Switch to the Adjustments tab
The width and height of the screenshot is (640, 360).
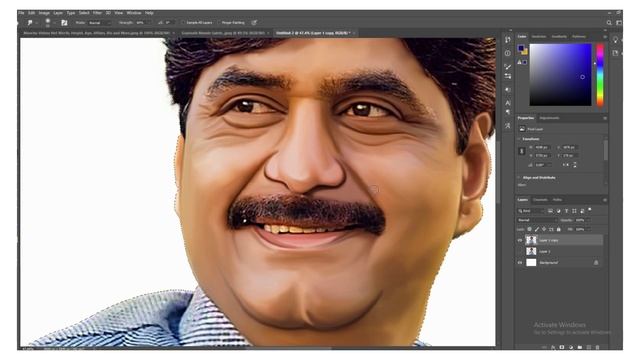549,118
